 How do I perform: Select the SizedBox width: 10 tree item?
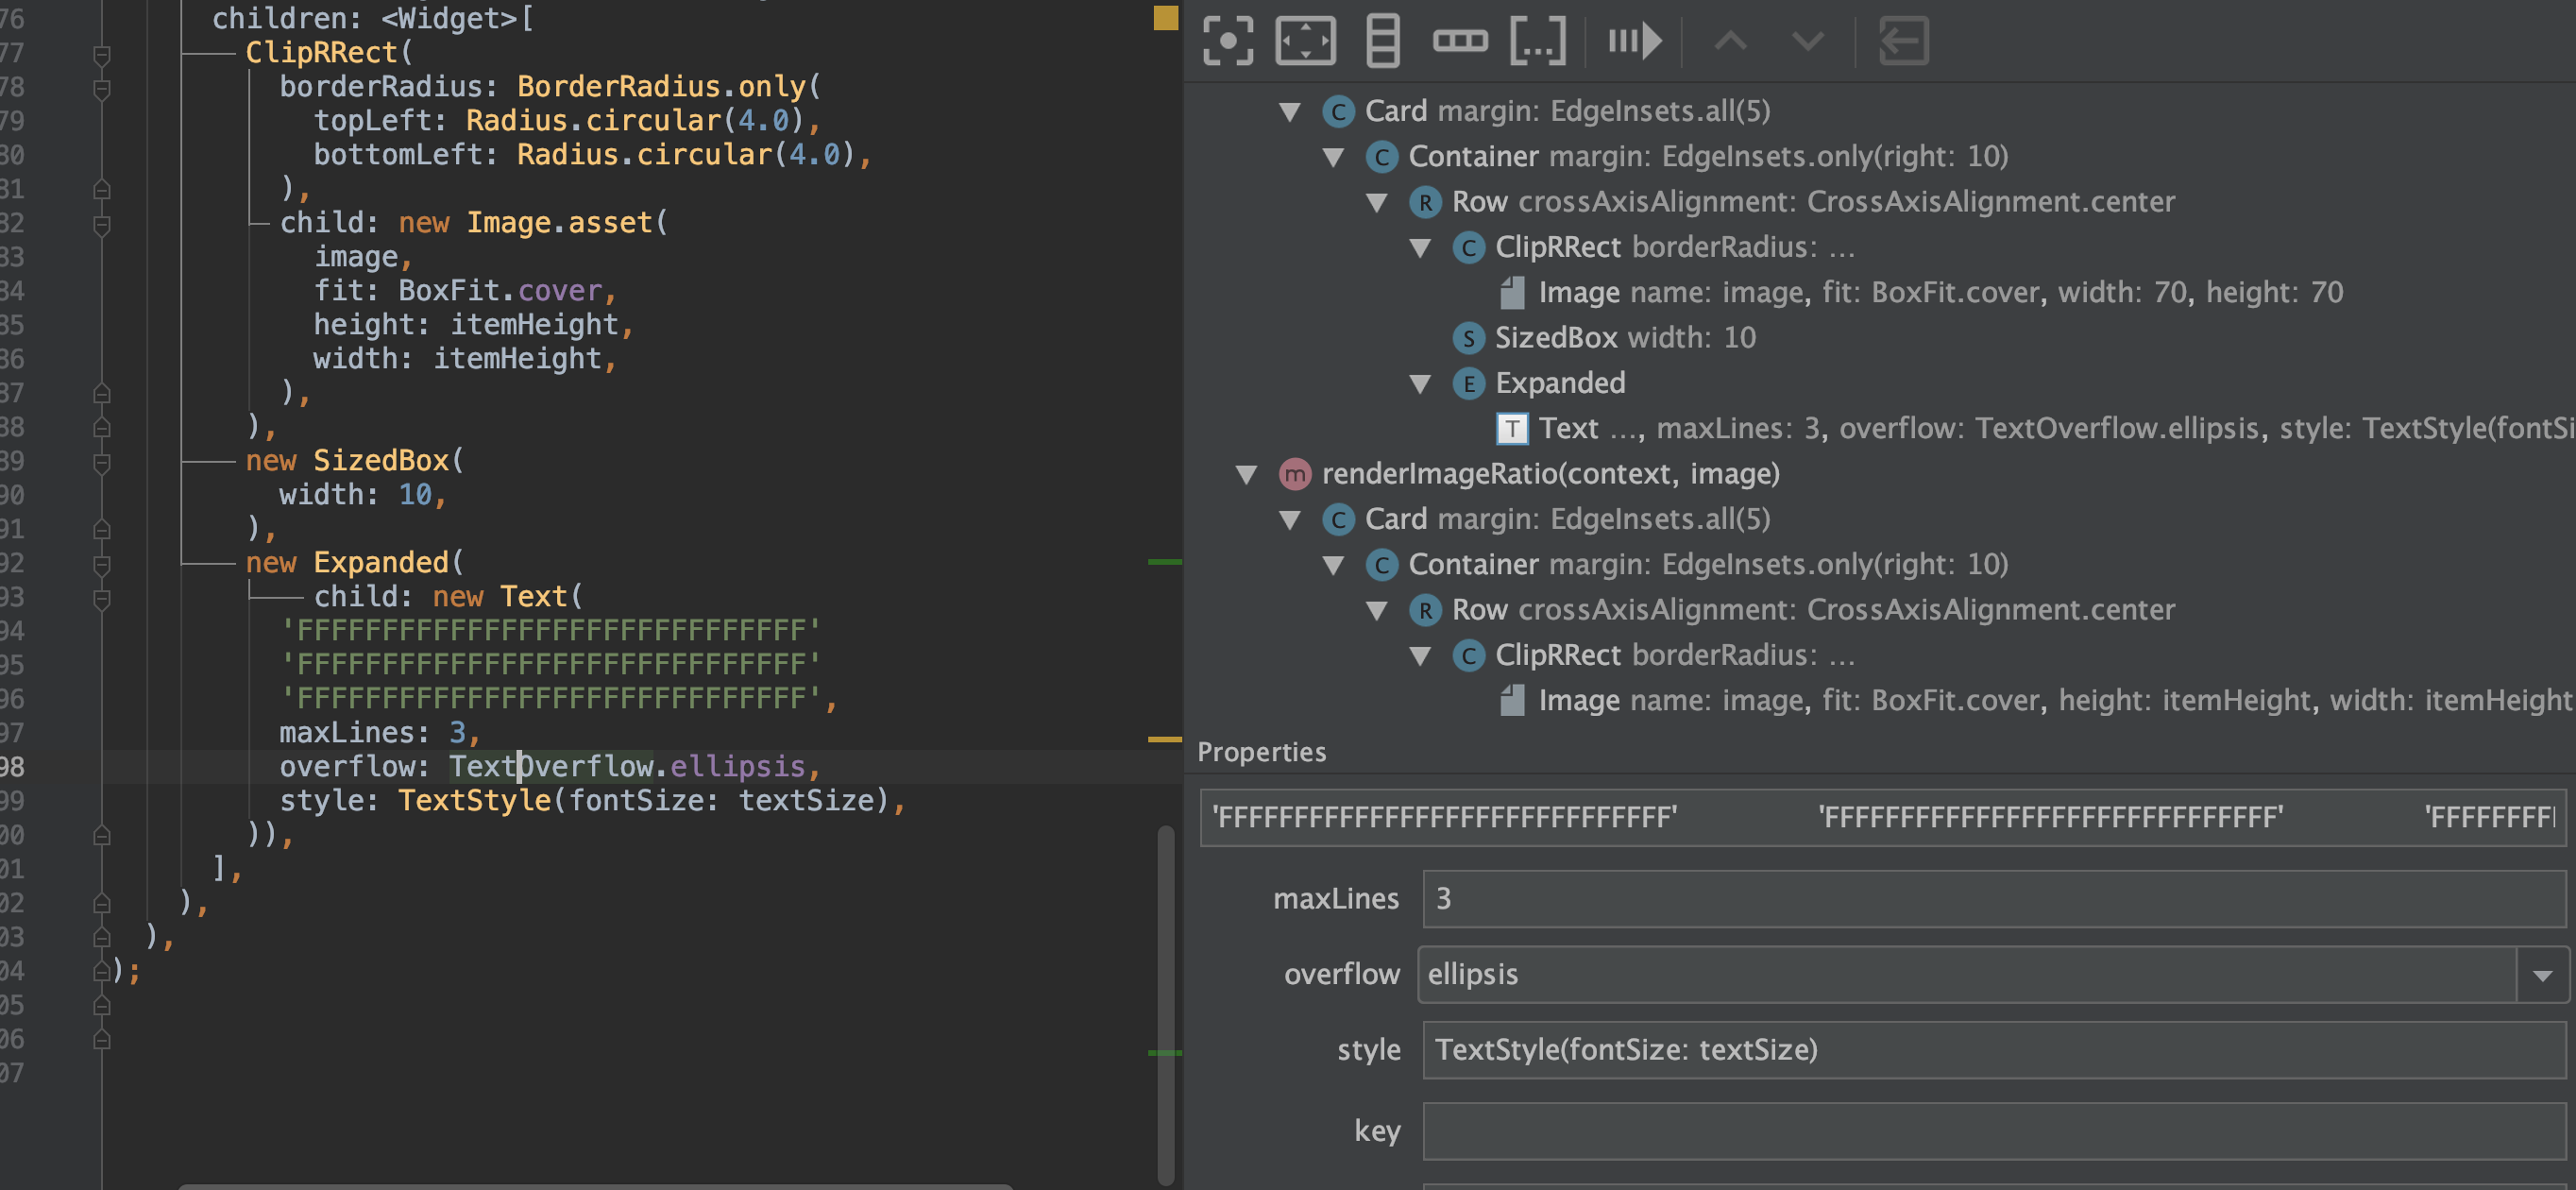click(1624, 338)
